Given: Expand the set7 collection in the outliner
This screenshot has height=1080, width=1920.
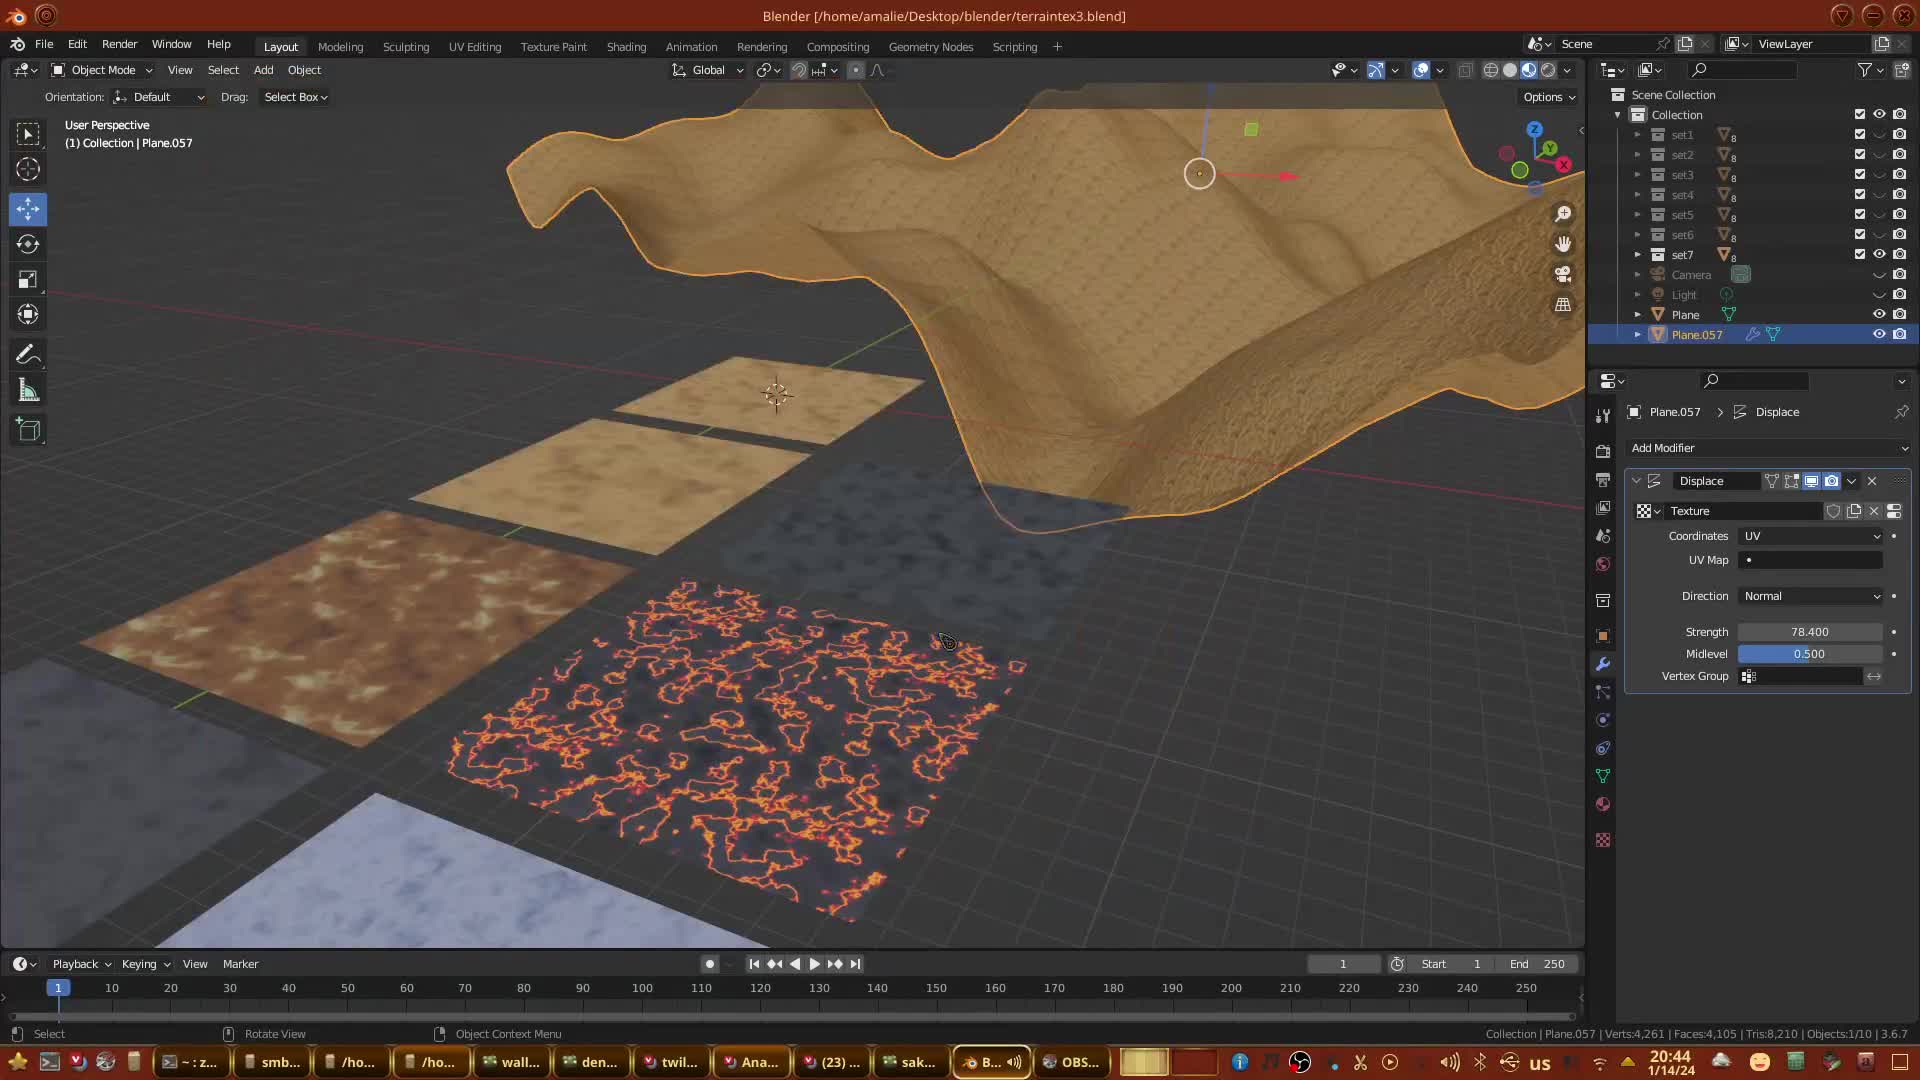Looking at the screenshot, I should pyautogui.click(x=1637, y=254).
